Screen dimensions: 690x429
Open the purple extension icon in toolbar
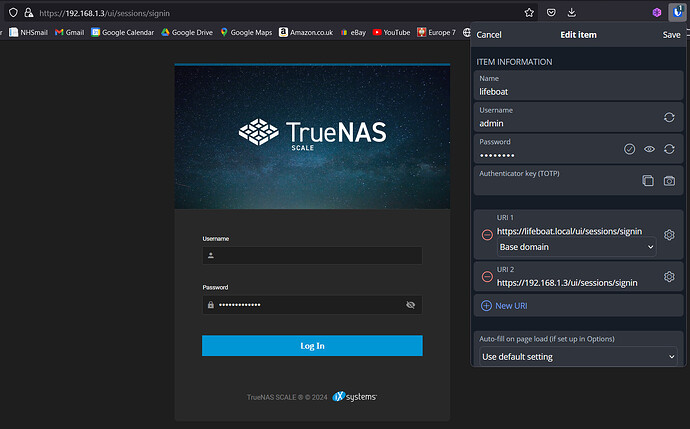point(657,12)
